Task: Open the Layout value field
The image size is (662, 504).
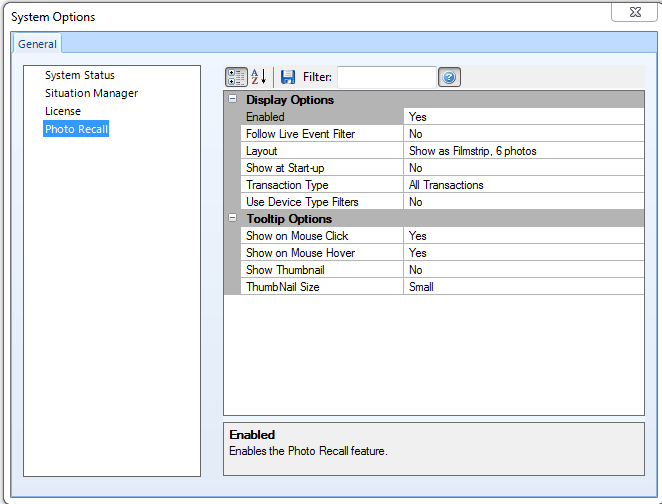Action: [x=523, y=151]
